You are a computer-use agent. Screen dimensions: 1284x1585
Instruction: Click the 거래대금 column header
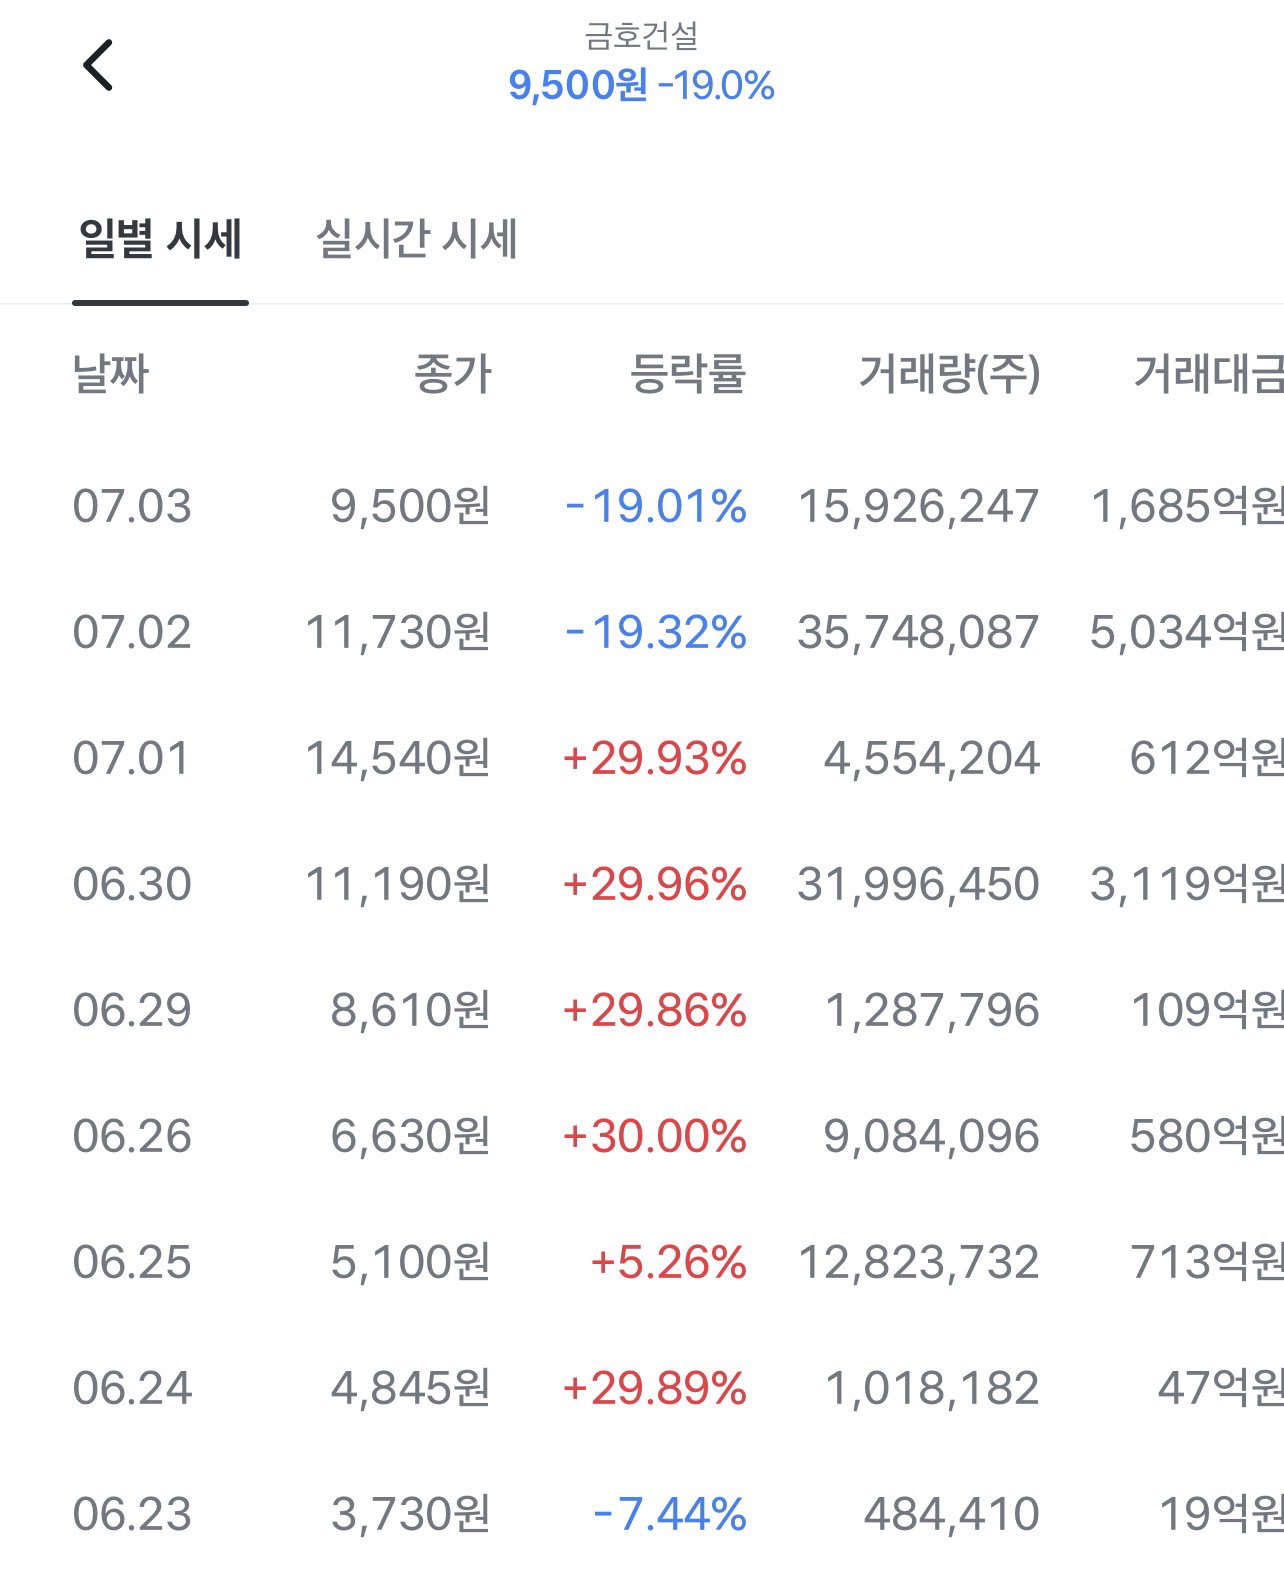1208,374
